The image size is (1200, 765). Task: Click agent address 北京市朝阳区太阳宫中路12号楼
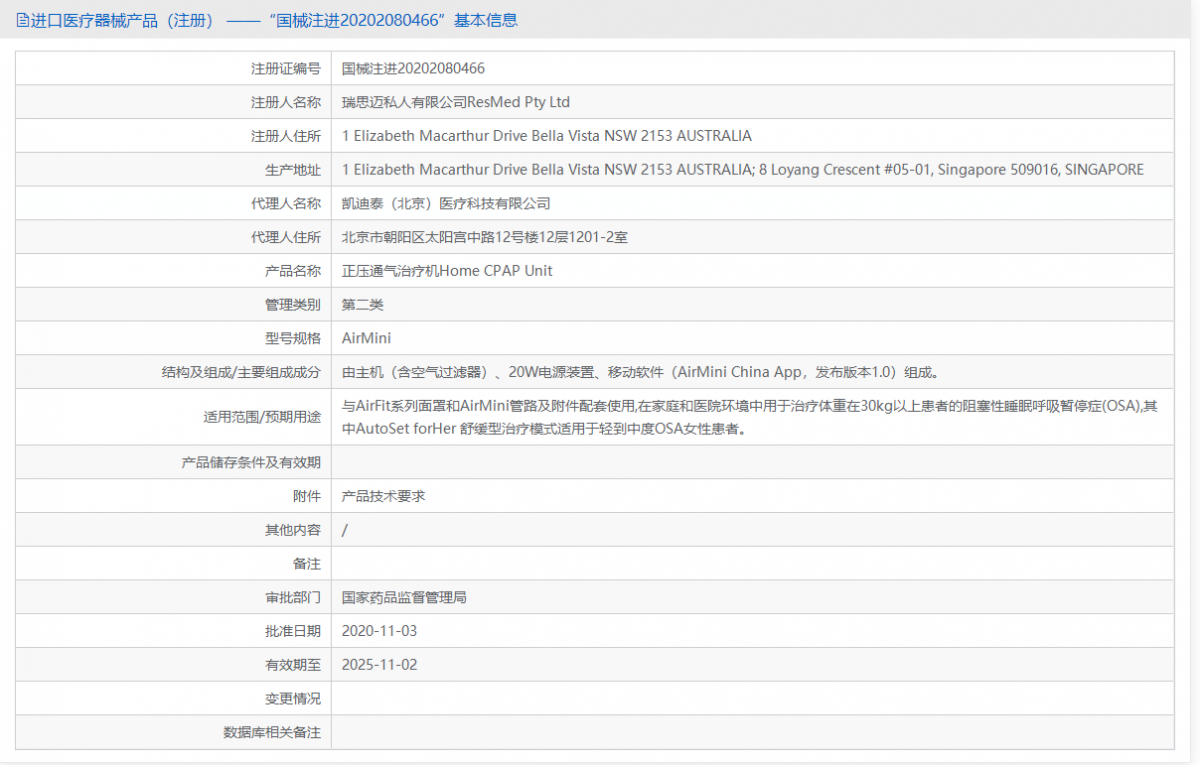tap(485, 237)
